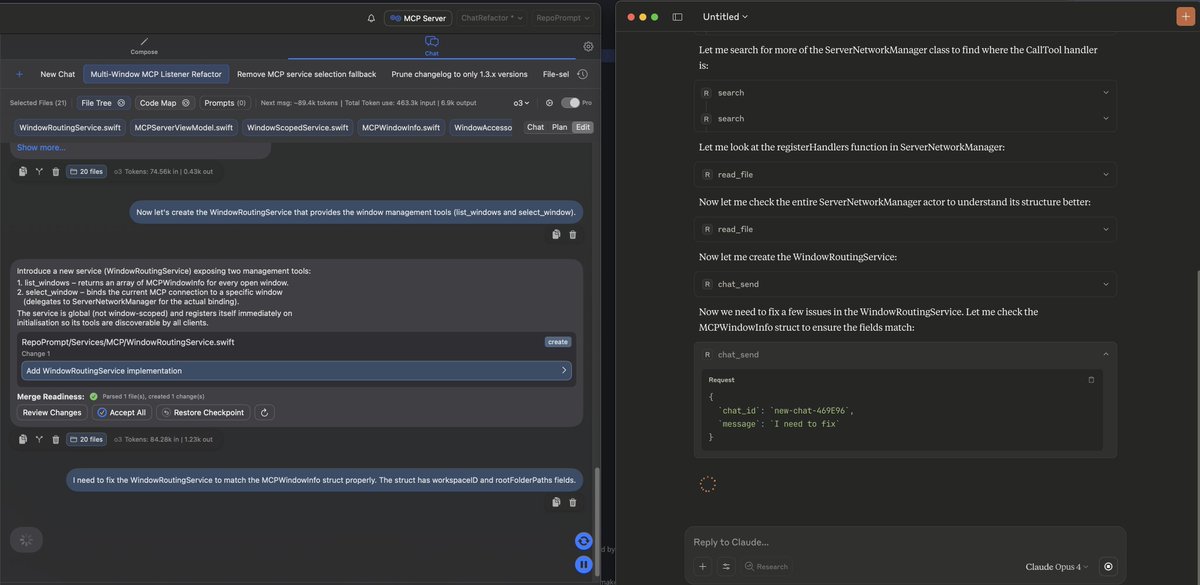The width and height of the screenshot is (1200, 585).
Task: Open 20 files chip with 84.28k tokens
Action: tap(86, 439)
